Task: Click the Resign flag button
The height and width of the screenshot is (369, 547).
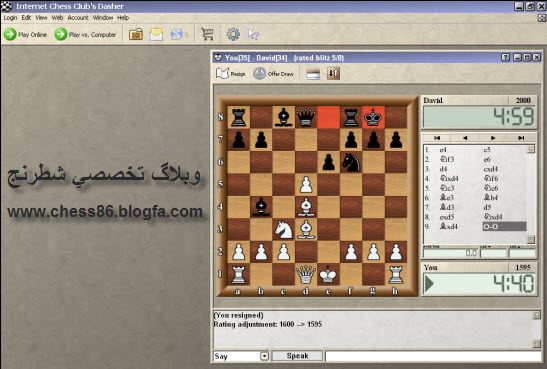Action: click(231, 74)
